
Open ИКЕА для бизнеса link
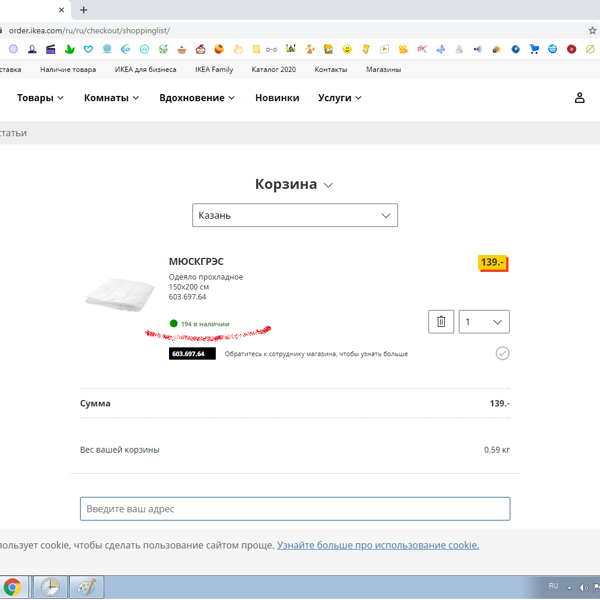[x=145, y=70]
